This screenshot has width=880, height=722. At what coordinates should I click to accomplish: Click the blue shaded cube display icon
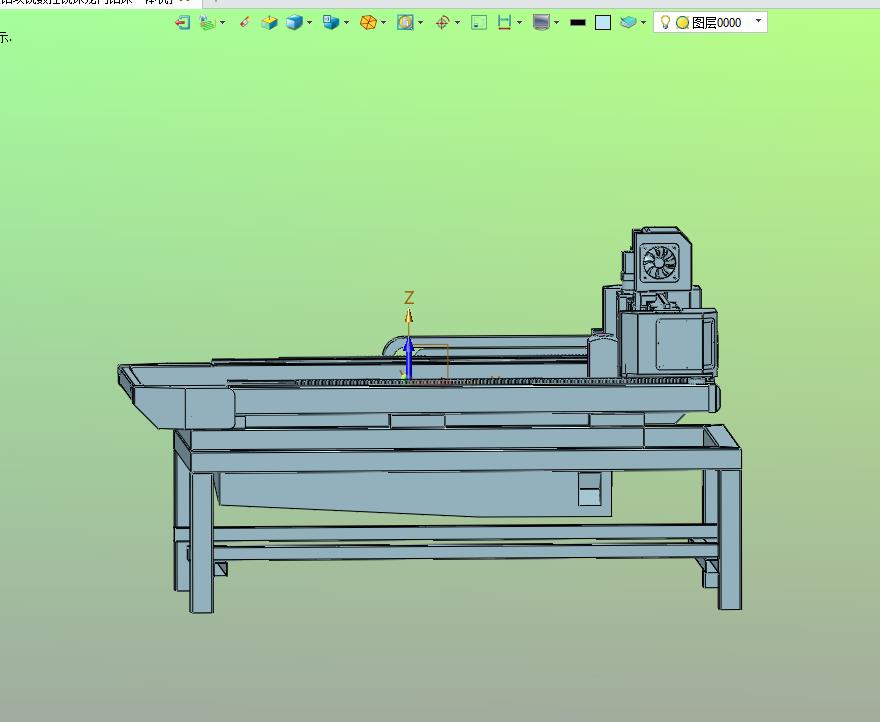pyautogui.click(x=295, y=22)
